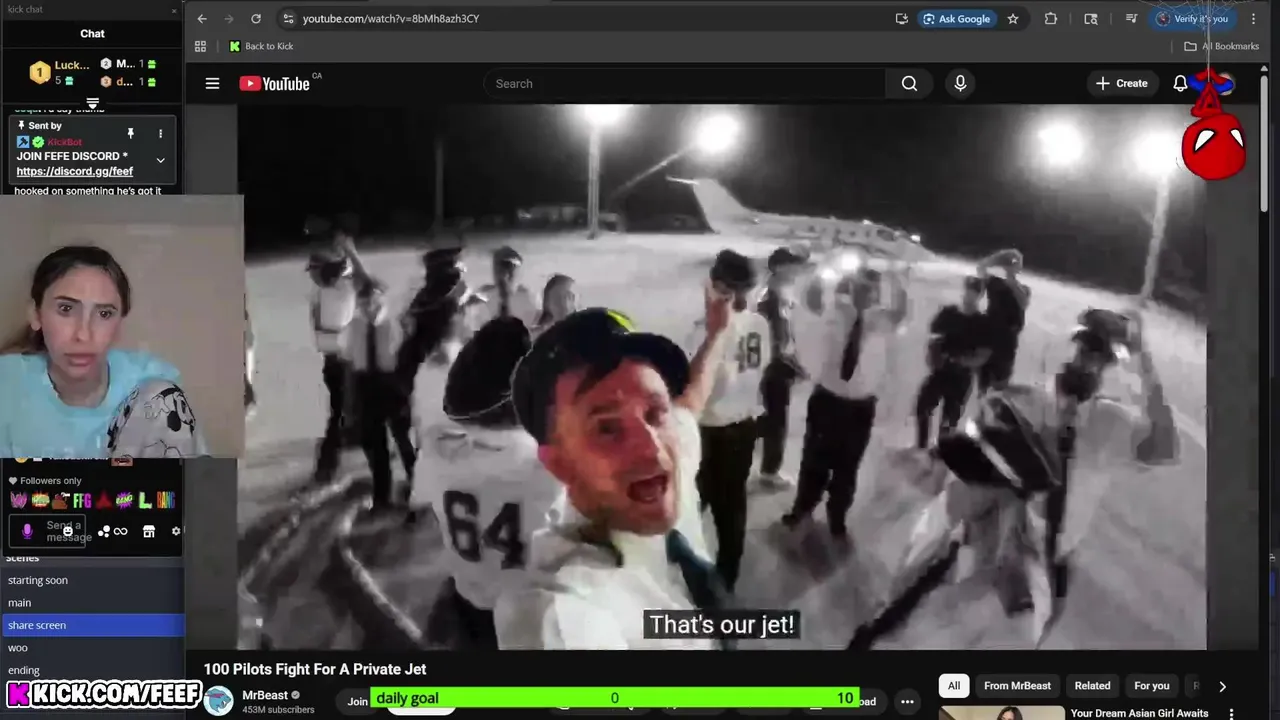Select the FFG emote in chat
The image size is (1280, 720).
point(81,500)
